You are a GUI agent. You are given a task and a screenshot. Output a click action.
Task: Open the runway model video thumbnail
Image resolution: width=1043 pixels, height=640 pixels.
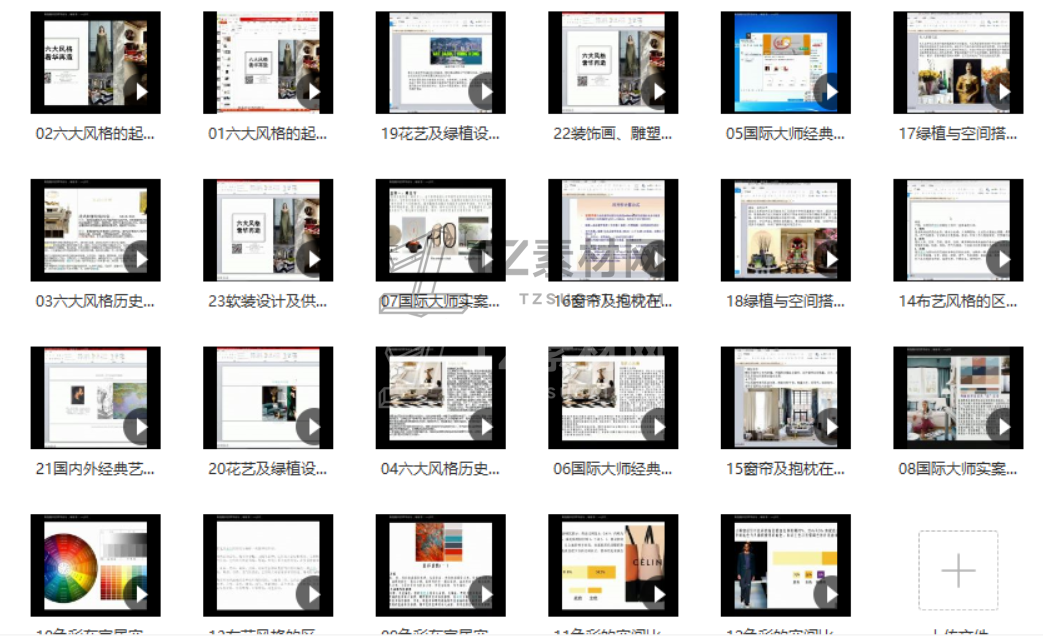click(786, 565)
